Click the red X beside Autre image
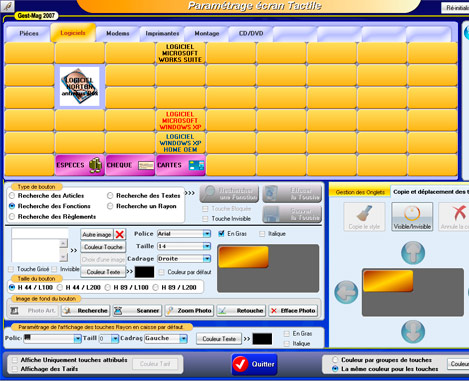Viewport: 469px width, 381px height. click(x=119, y=235)
